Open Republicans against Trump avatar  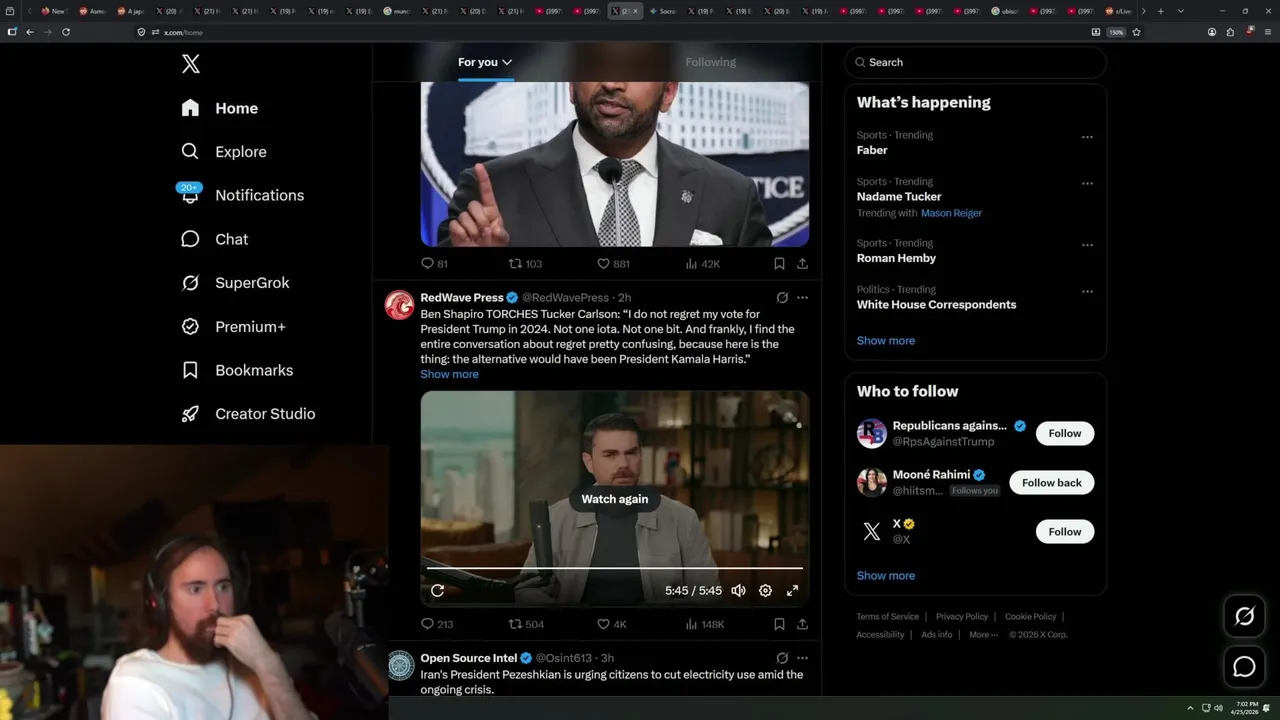coord(872,433)
